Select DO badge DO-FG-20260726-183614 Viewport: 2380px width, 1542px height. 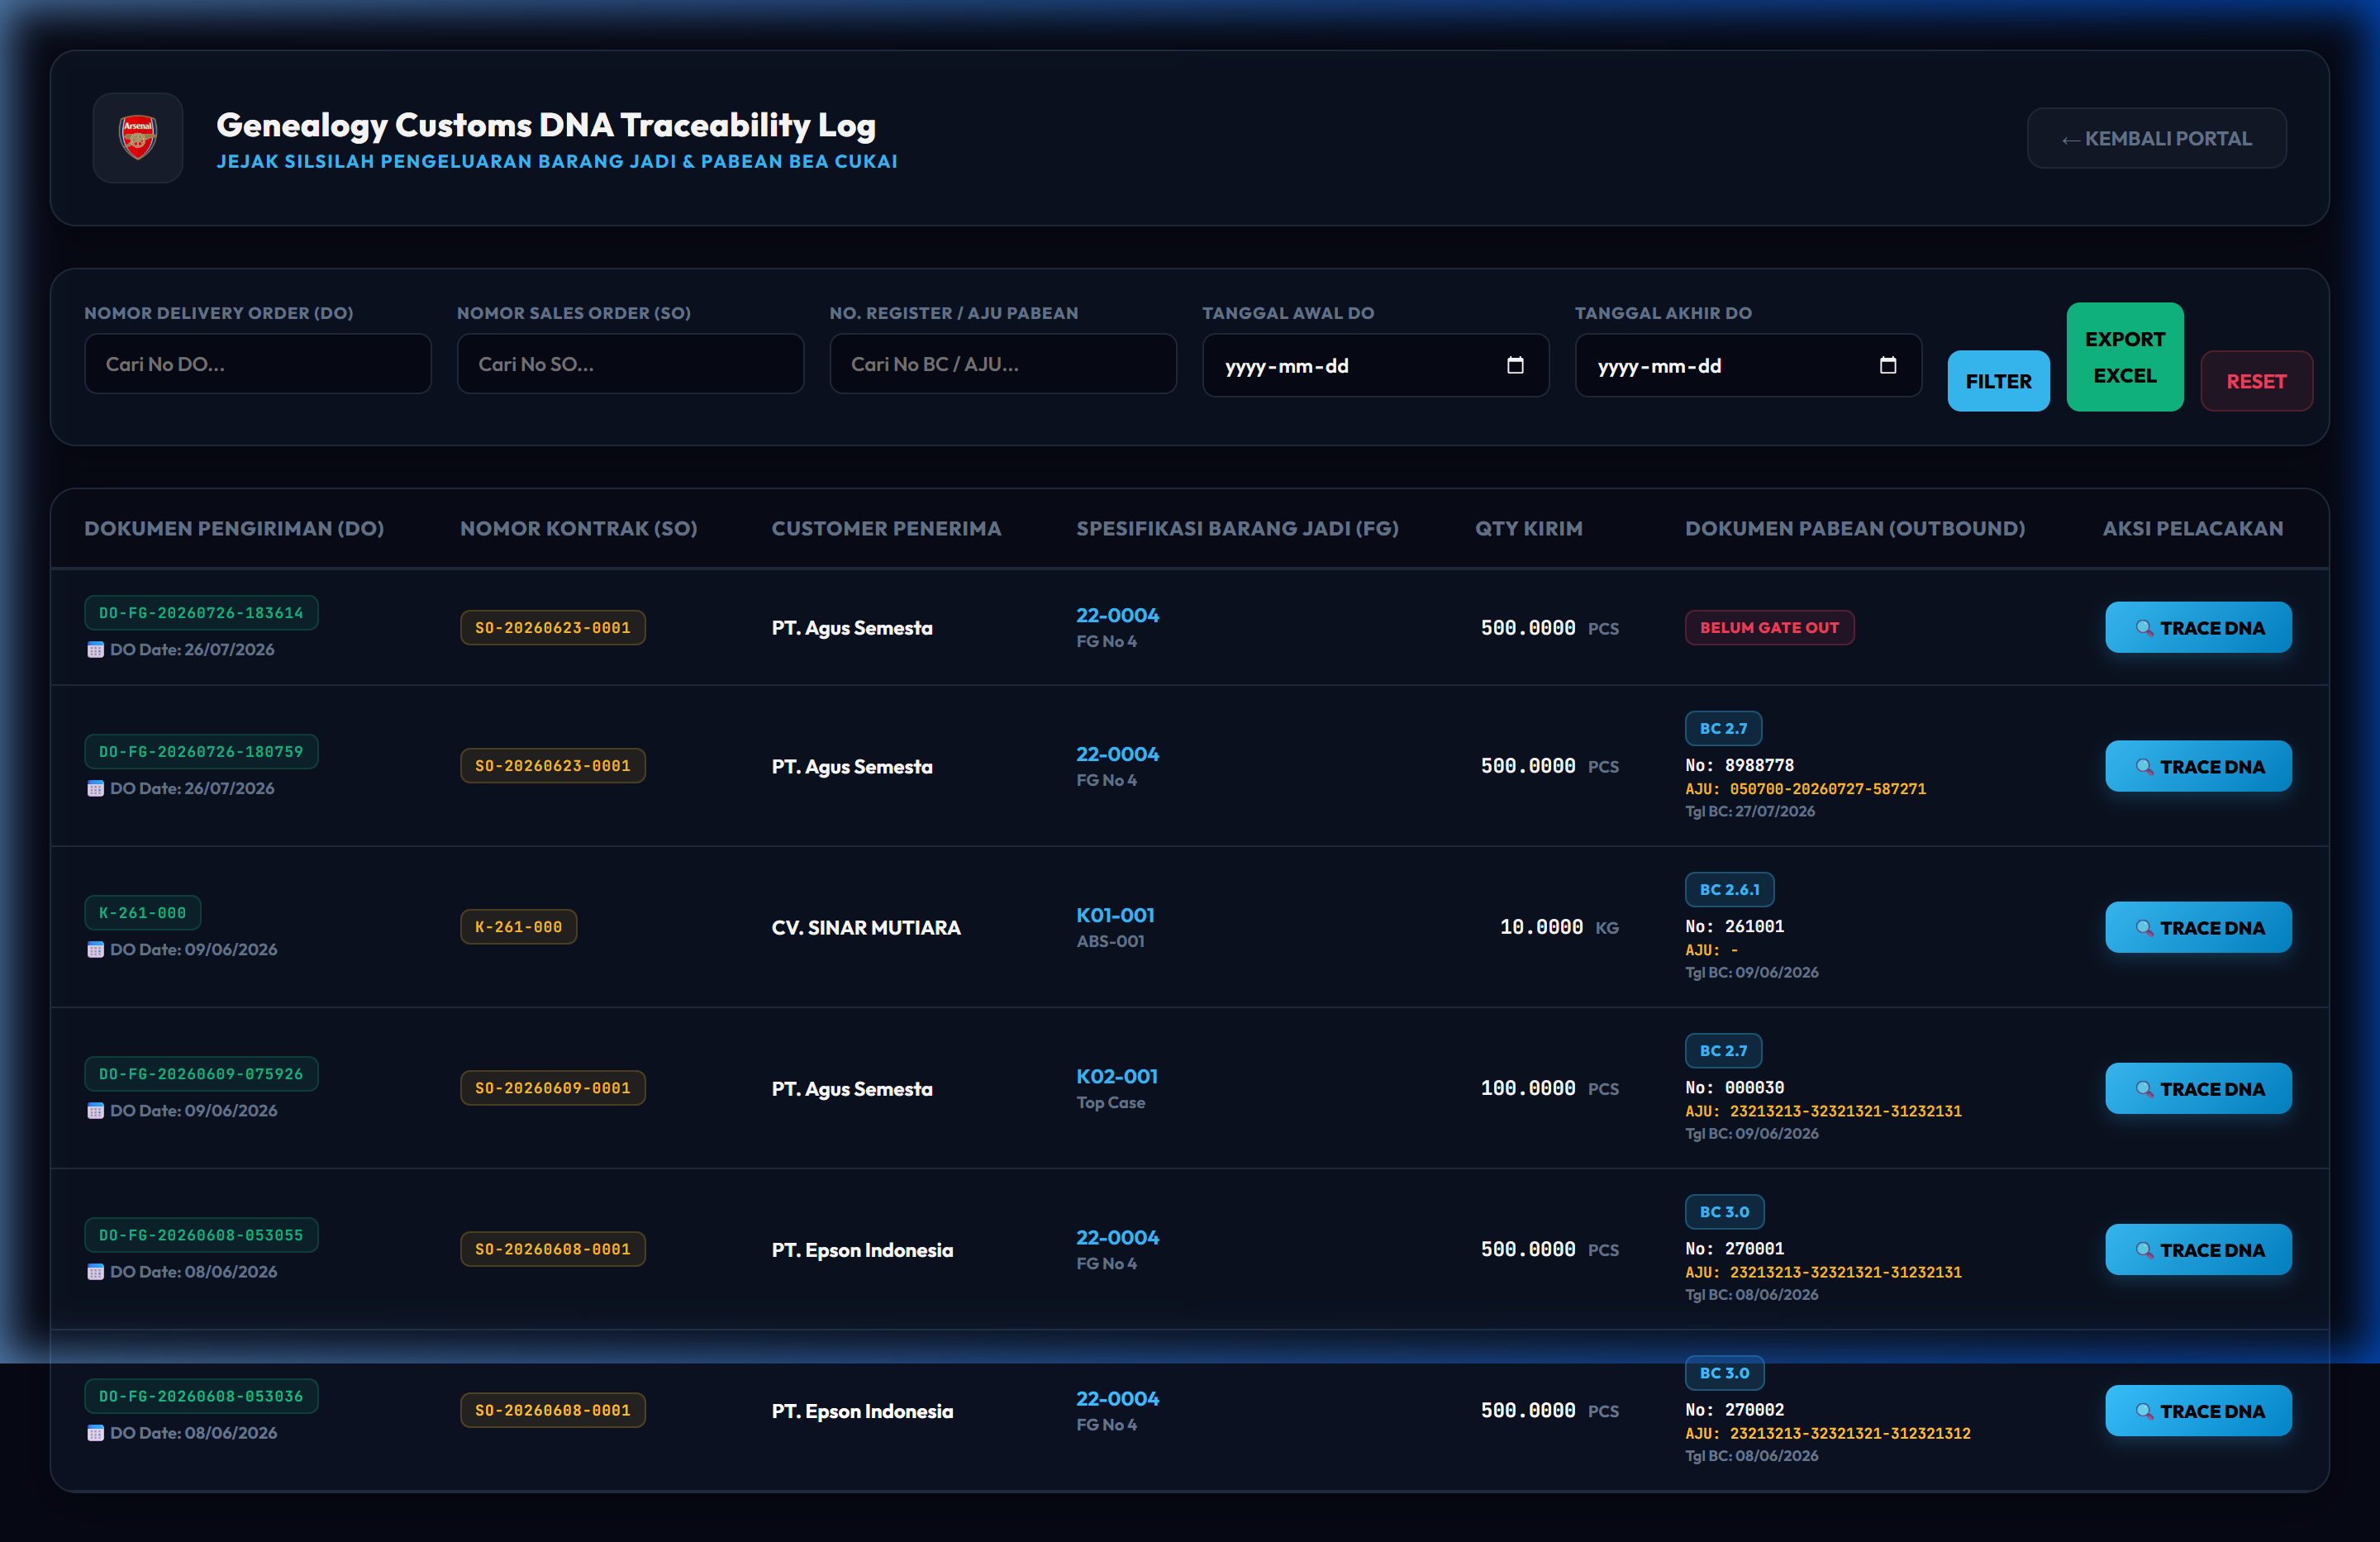(x=201, y=613)
